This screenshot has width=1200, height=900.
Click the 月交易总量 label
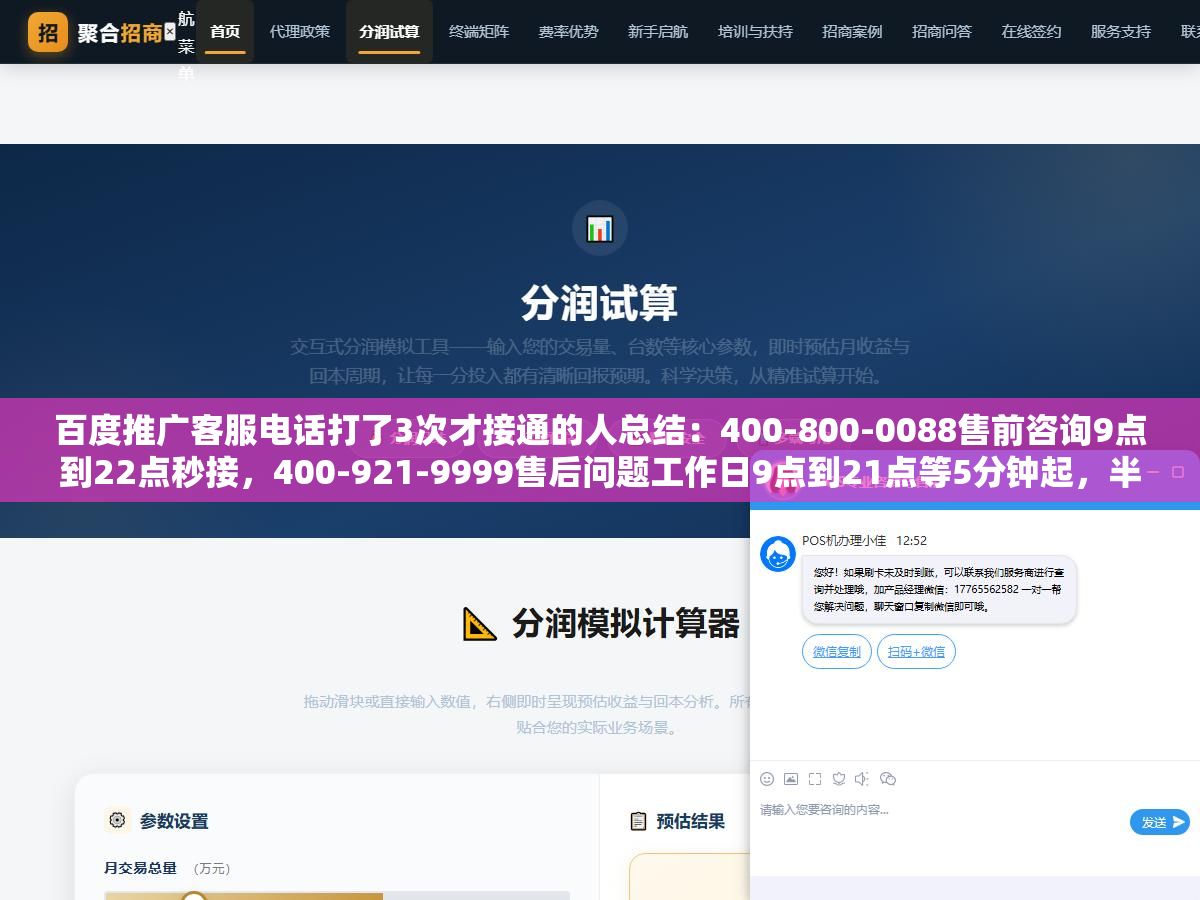(140, 868)
